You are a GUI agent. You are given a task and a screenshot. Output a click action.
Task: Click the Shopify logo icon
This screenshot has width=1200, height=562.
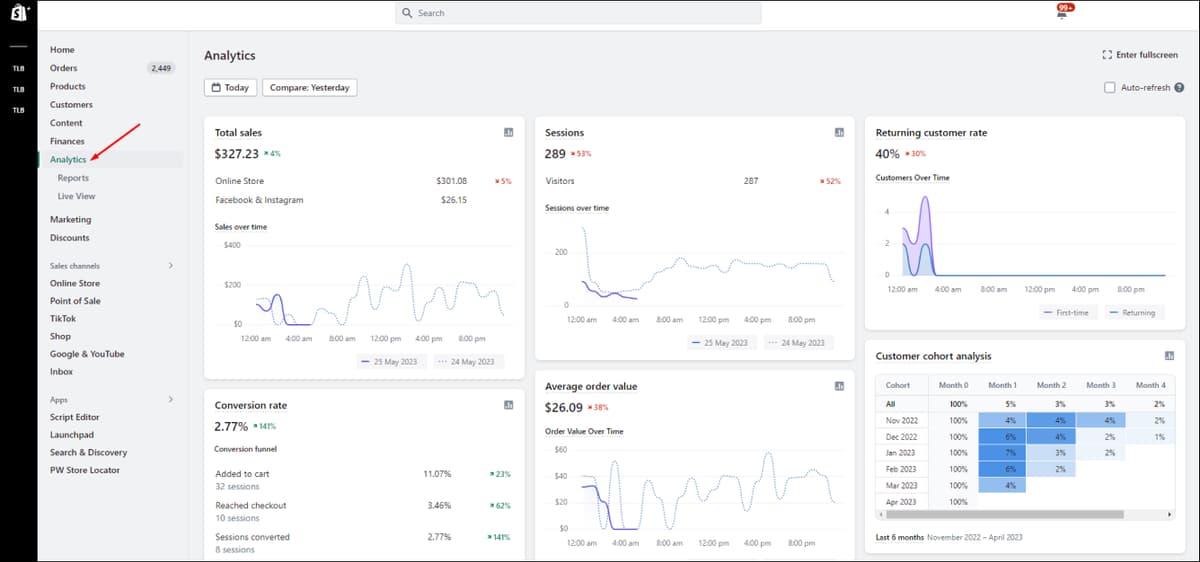tap(19, 13)
